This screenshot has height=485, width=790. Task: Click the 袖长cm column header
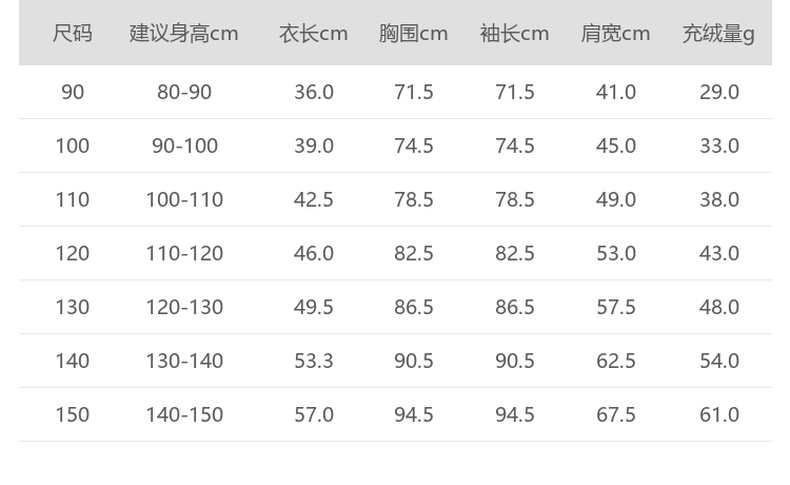click(514, 33)
